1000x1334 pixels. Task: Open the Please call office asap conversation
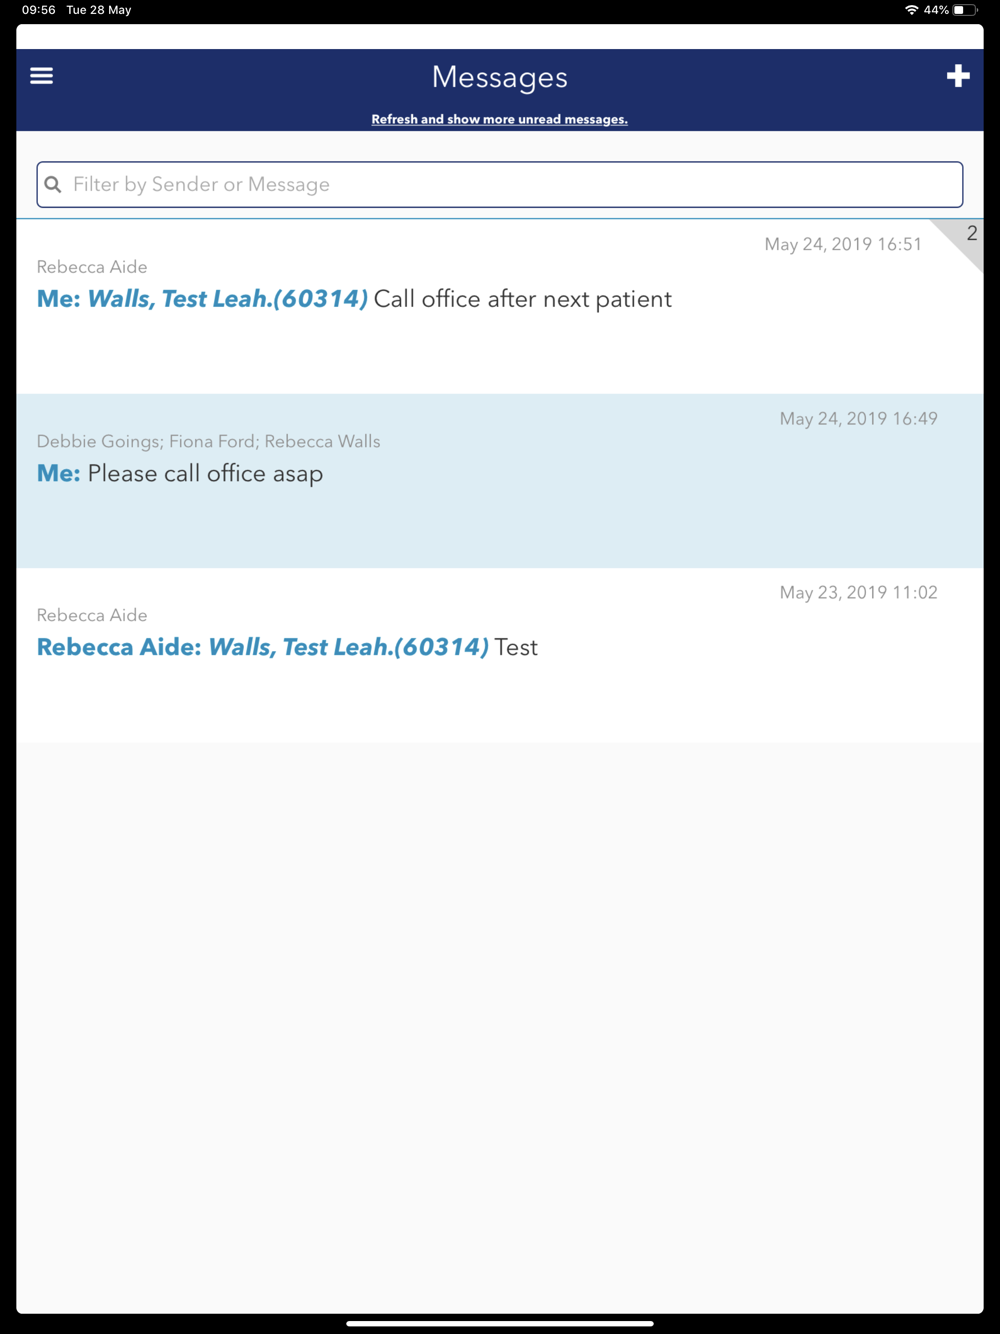[500, 481]
